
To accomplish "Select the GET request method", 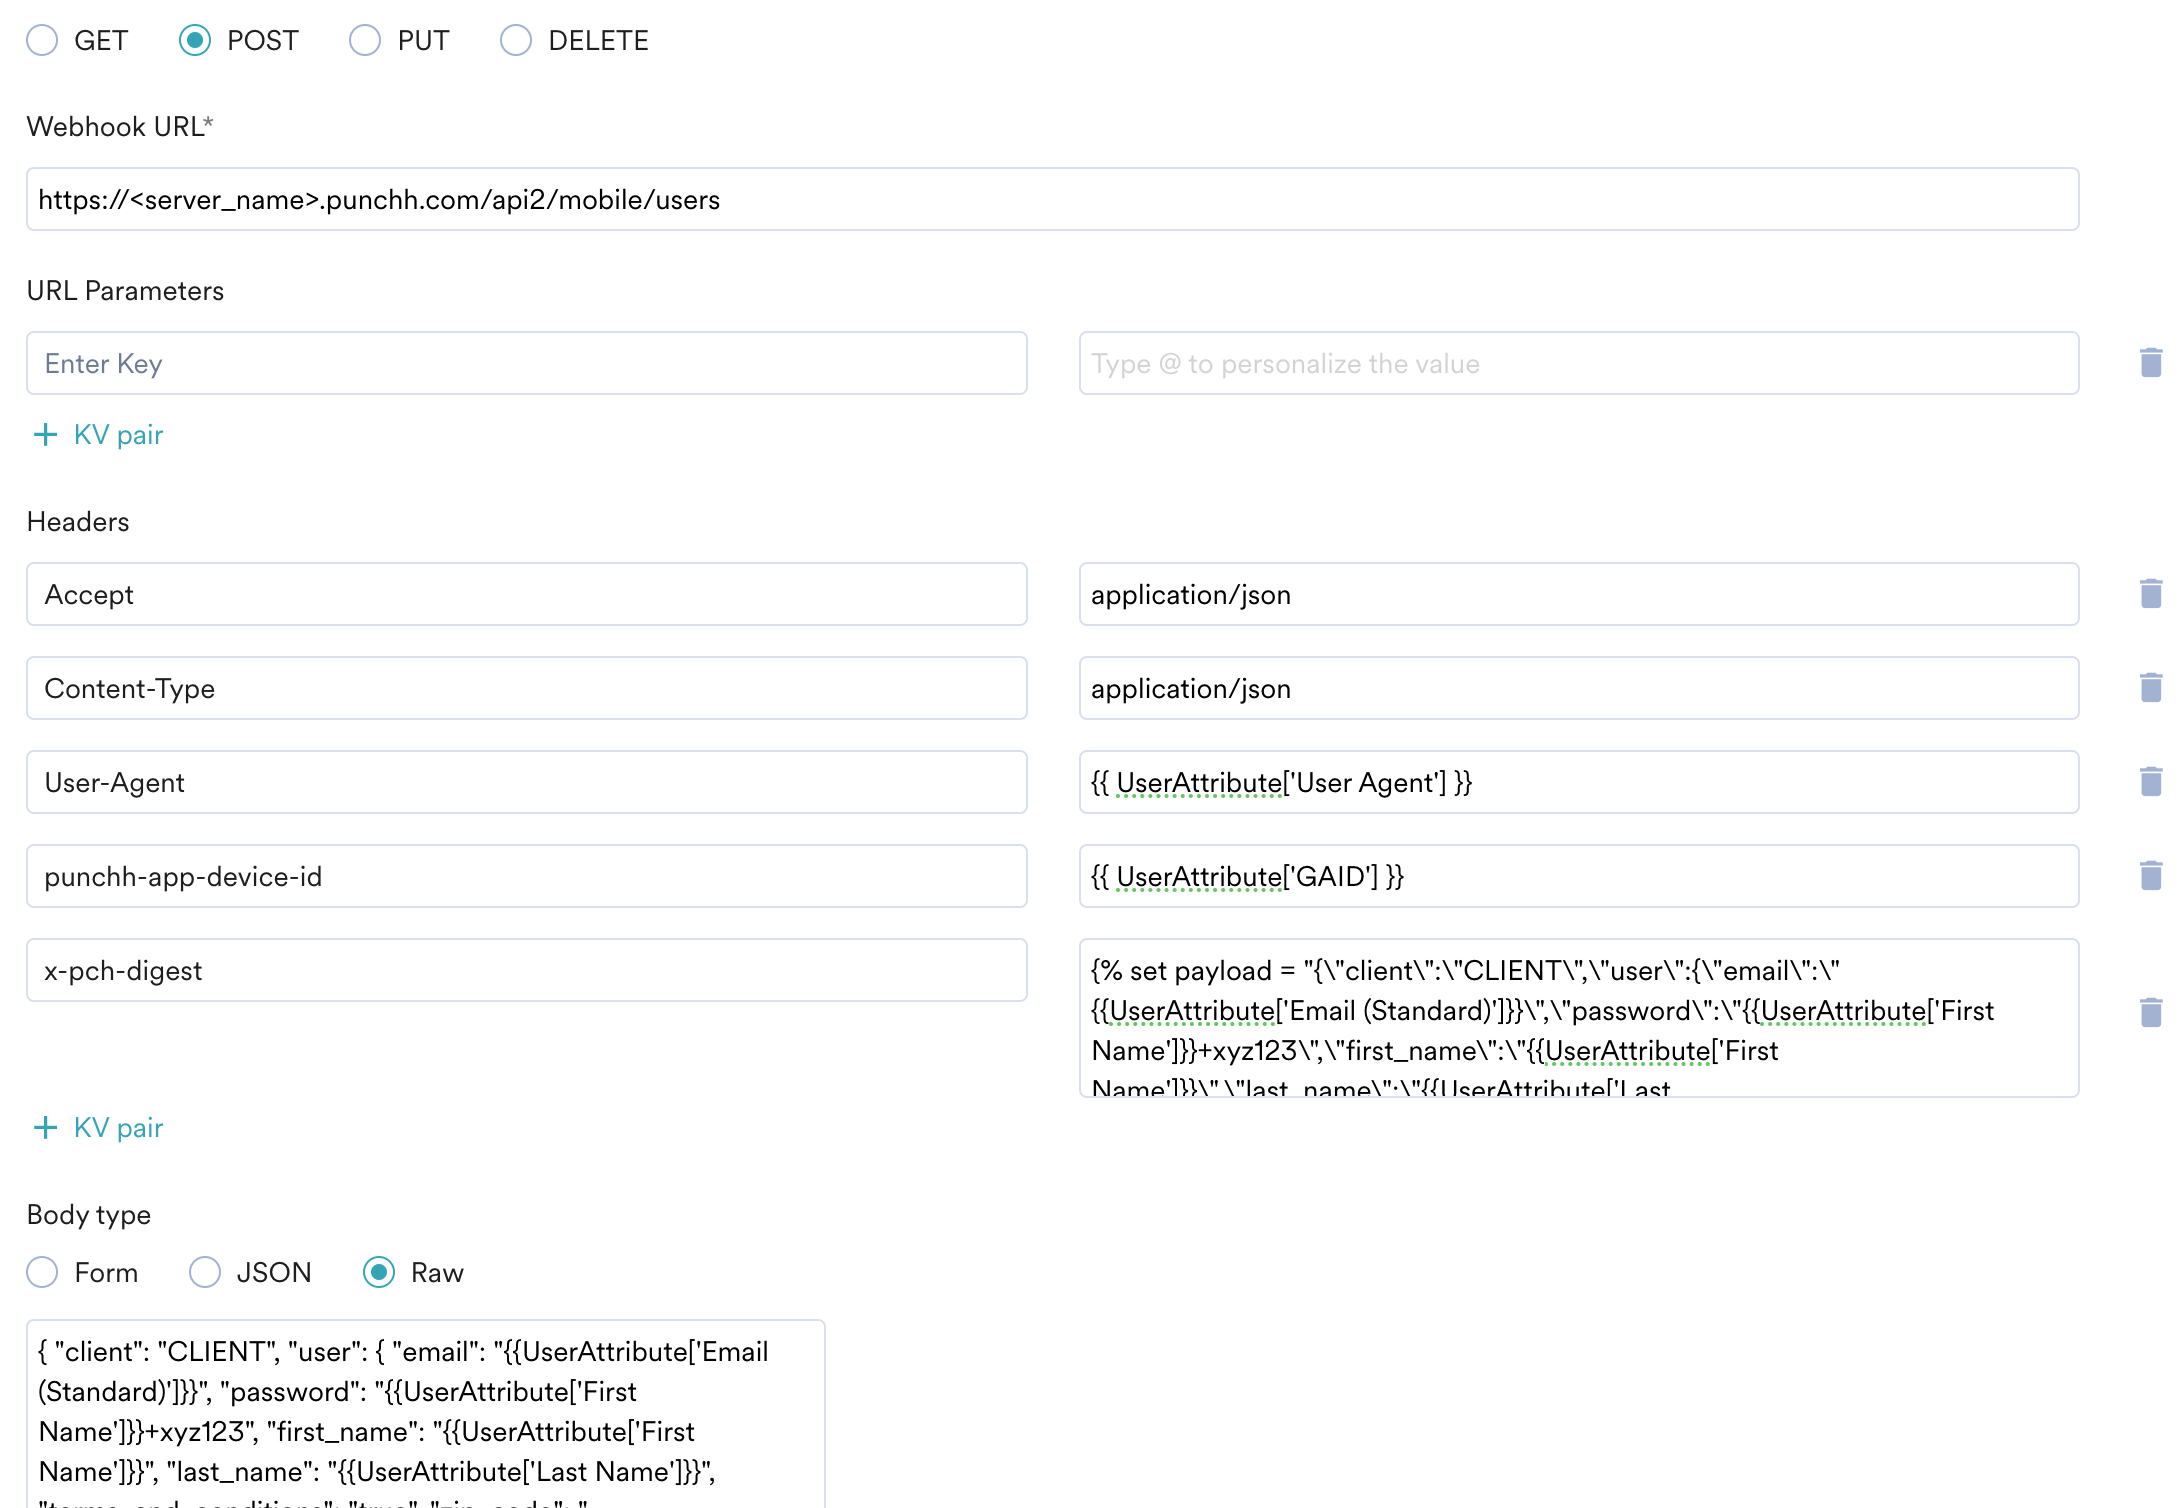I will point(42,40).
